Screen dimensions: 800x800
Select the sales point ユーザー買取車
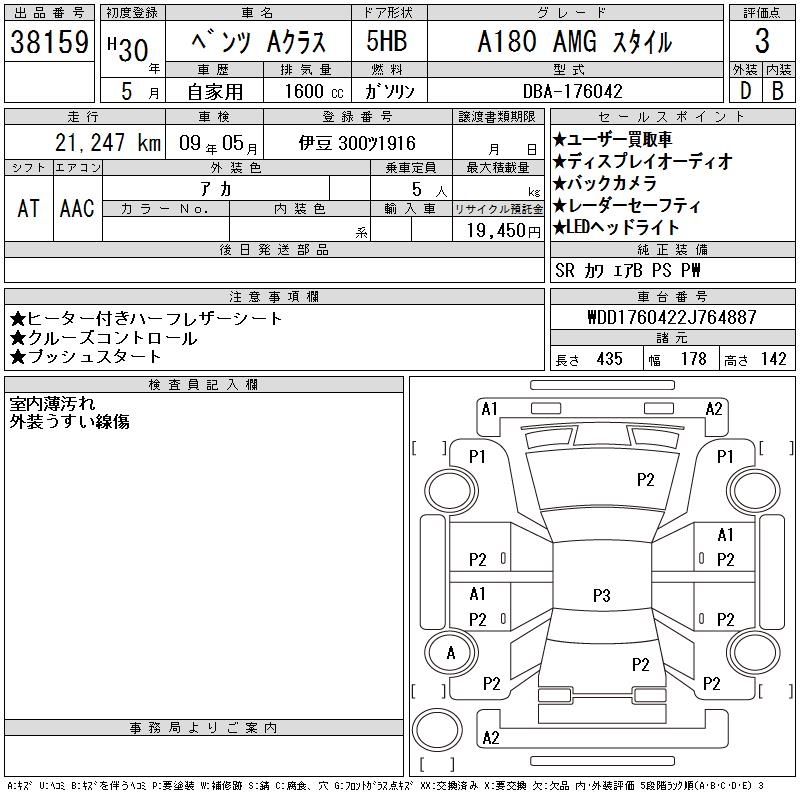pos(612,139)
